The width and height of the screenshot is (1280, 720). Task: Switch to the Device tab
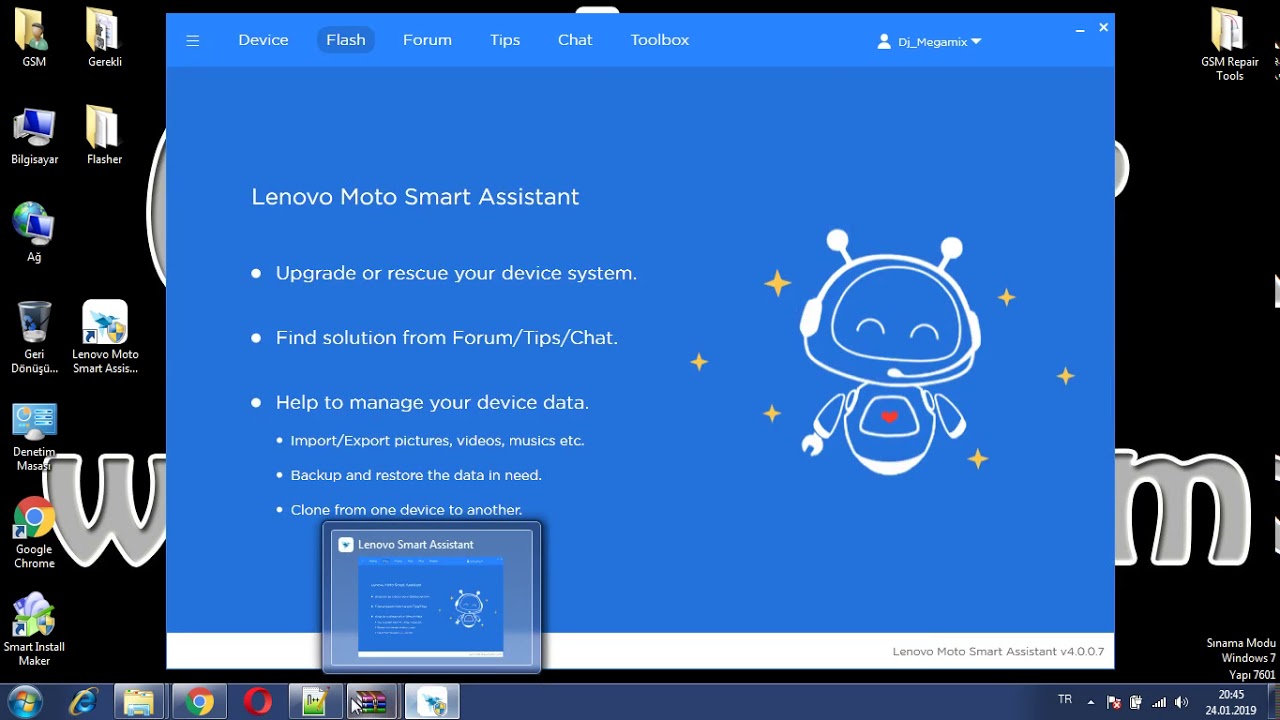coord(263,40)
